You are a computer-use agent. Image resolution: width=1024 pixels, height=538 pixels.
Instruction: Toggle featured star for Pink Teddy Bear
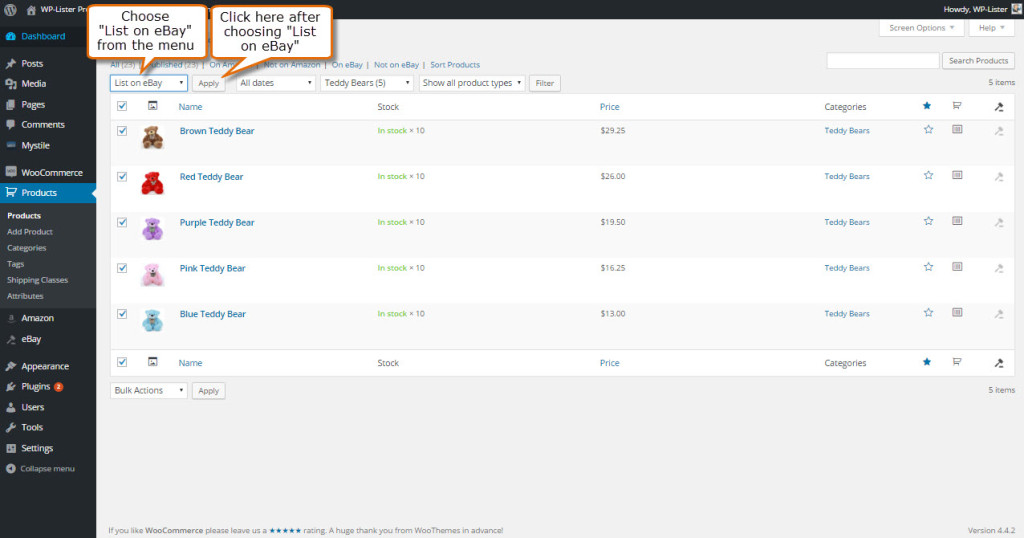click(x=928, y=267)
